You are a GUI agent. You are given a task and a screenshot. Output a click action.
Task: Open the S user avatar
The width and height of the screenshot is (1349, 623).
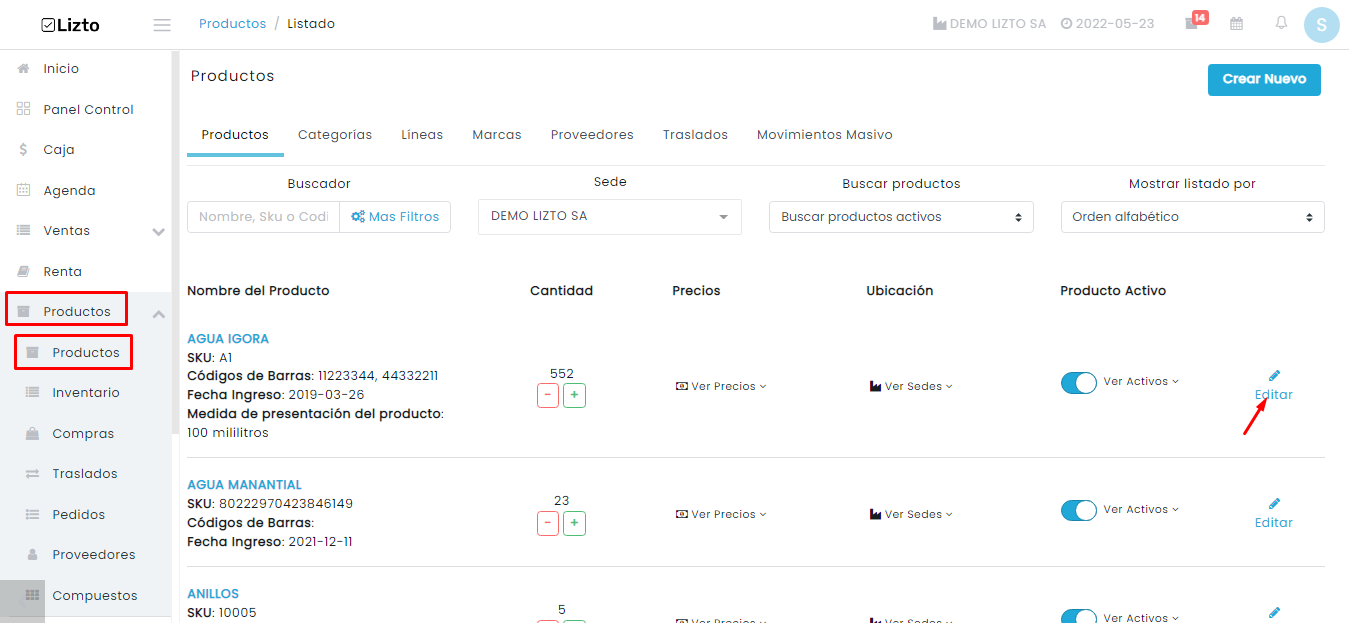pos(1321,25)
